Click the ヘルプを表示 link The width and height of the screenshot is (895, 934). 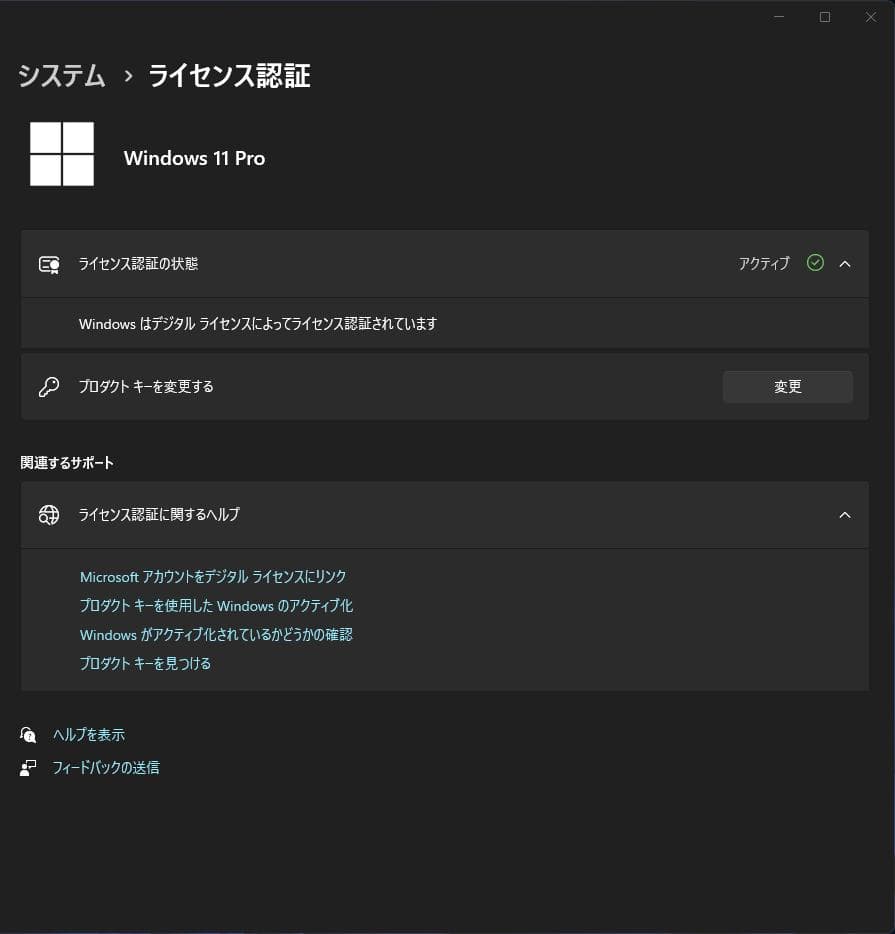click(87, 734)
